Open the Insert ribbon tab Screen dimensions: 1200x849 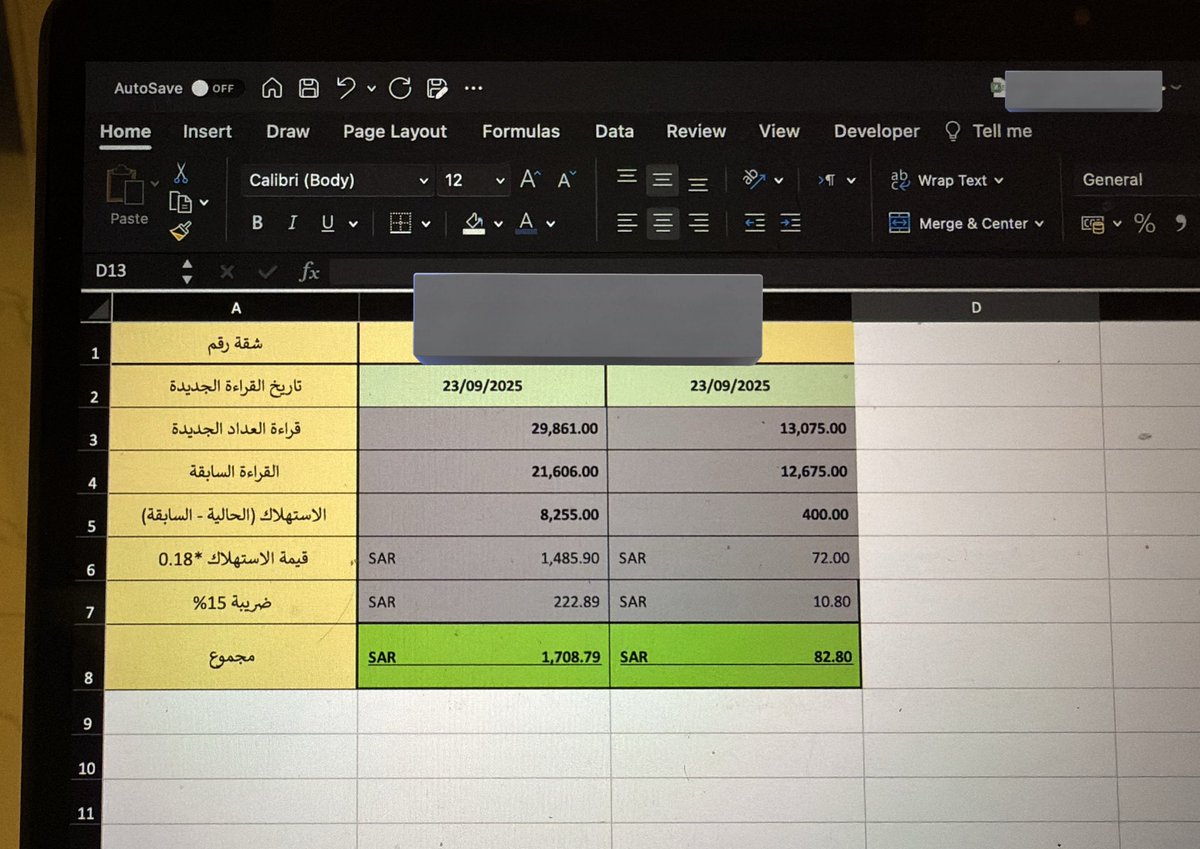click(x=207, y=132)
